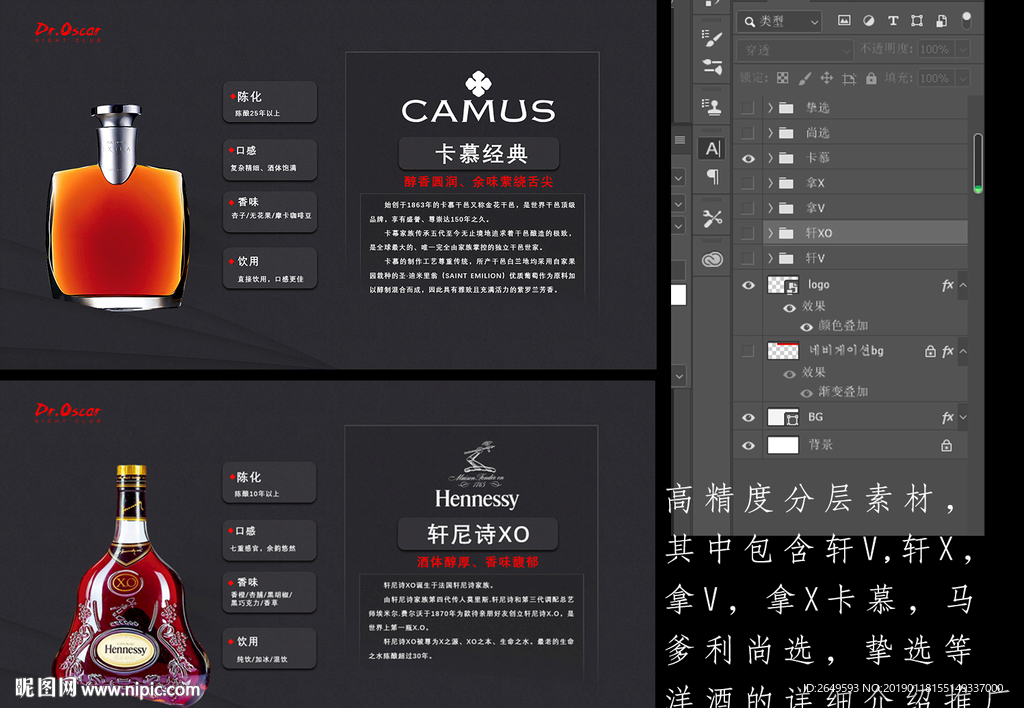This screenshot has width=1024, height=708.
Task: Show the 轩XO layer group
Action: (x=747, y=233)
